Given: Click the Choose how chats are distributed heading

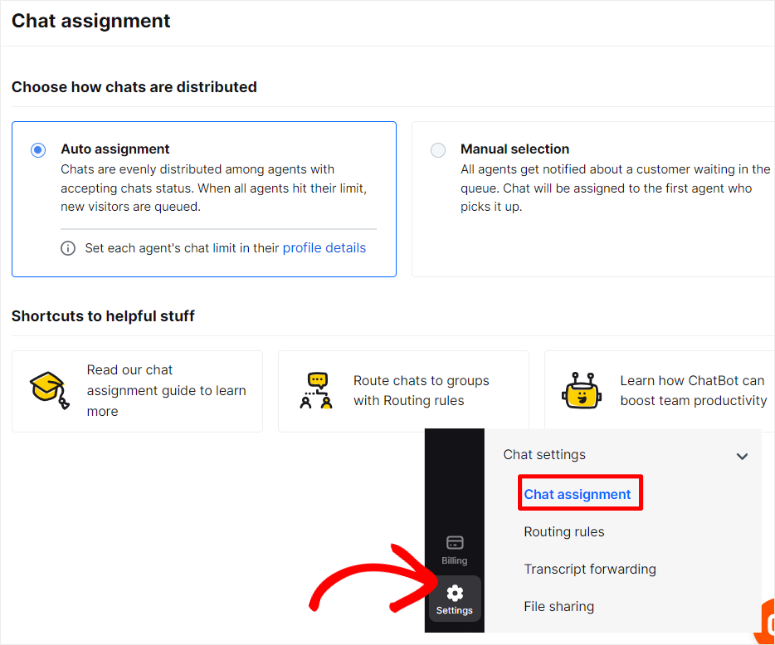Looking at the screenshot, I should coord(134,87).
